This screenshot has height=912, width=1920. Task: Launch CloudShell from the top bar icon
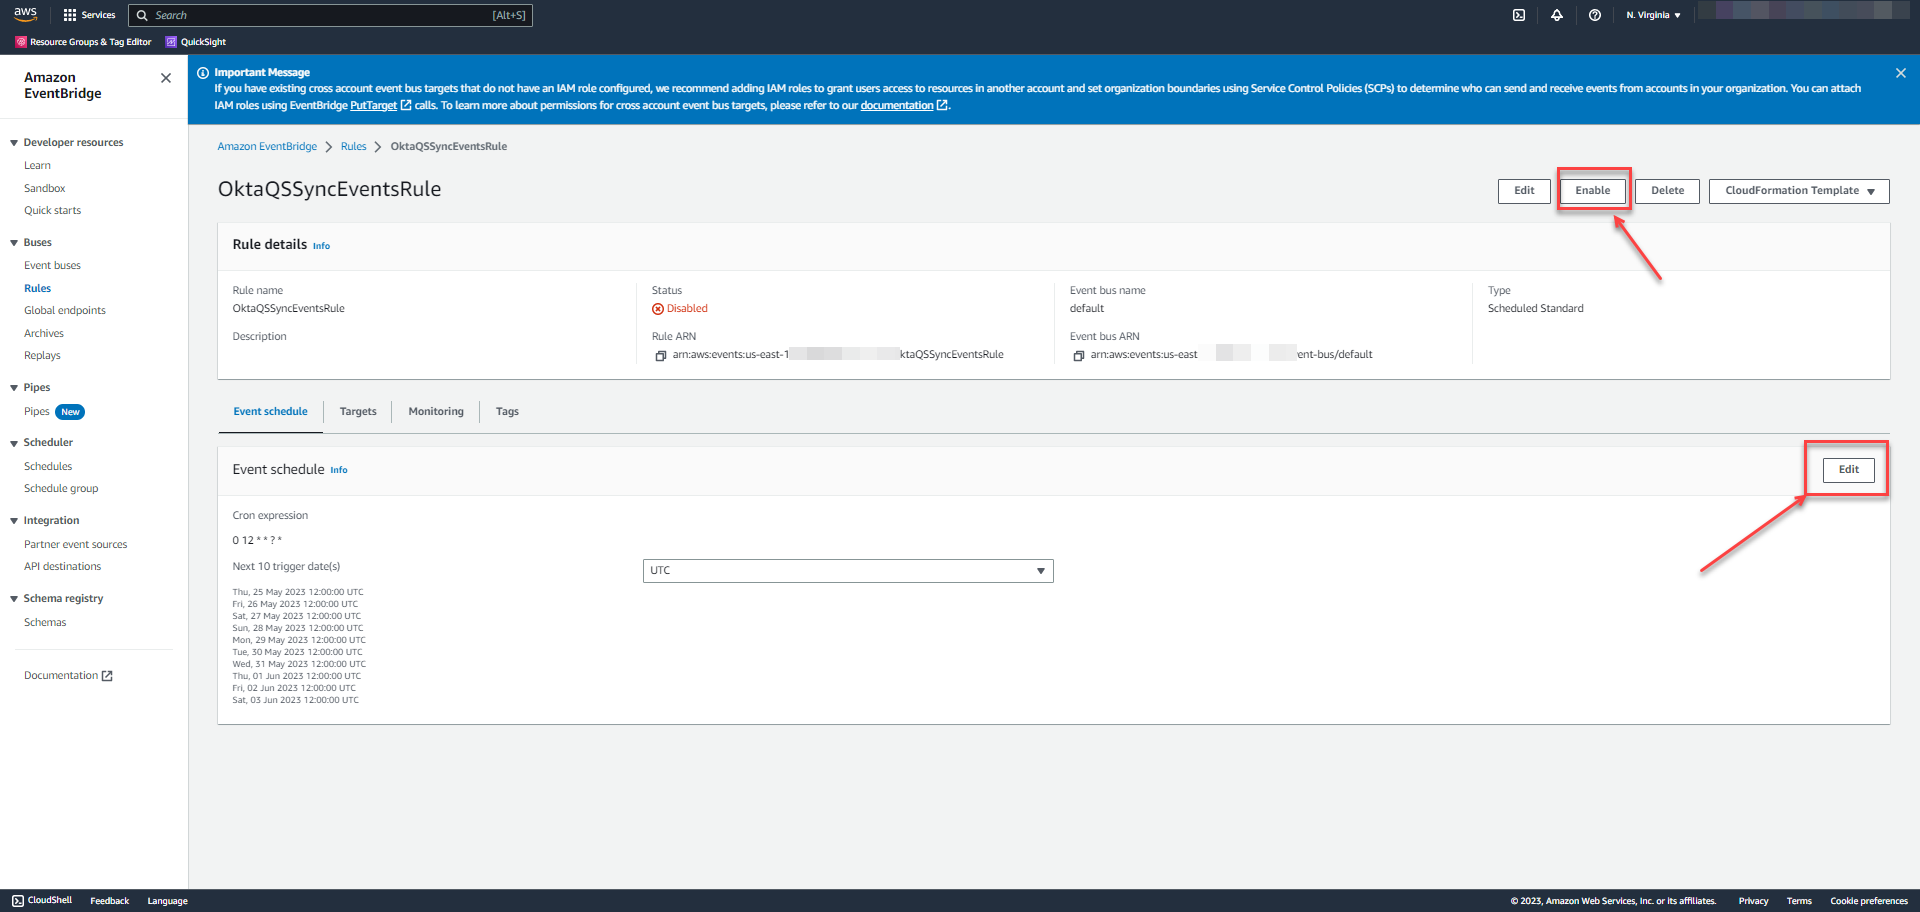pos(1519,15)
